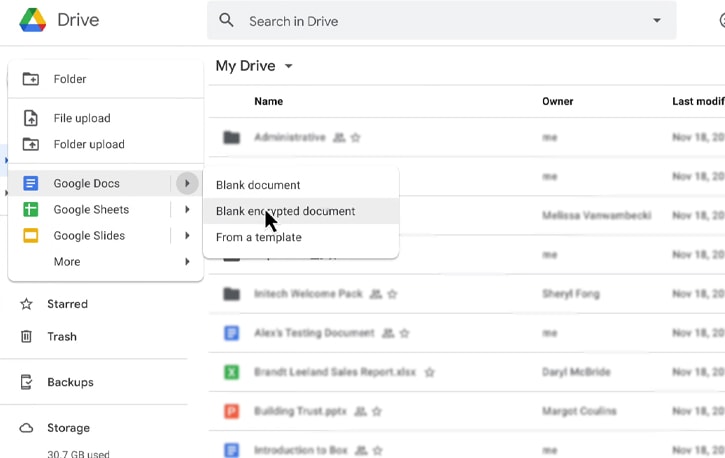The height and width of the screenshot is (458, 725).
Task: Focus the Search in Drive field
Action: (x=441, y=20)
